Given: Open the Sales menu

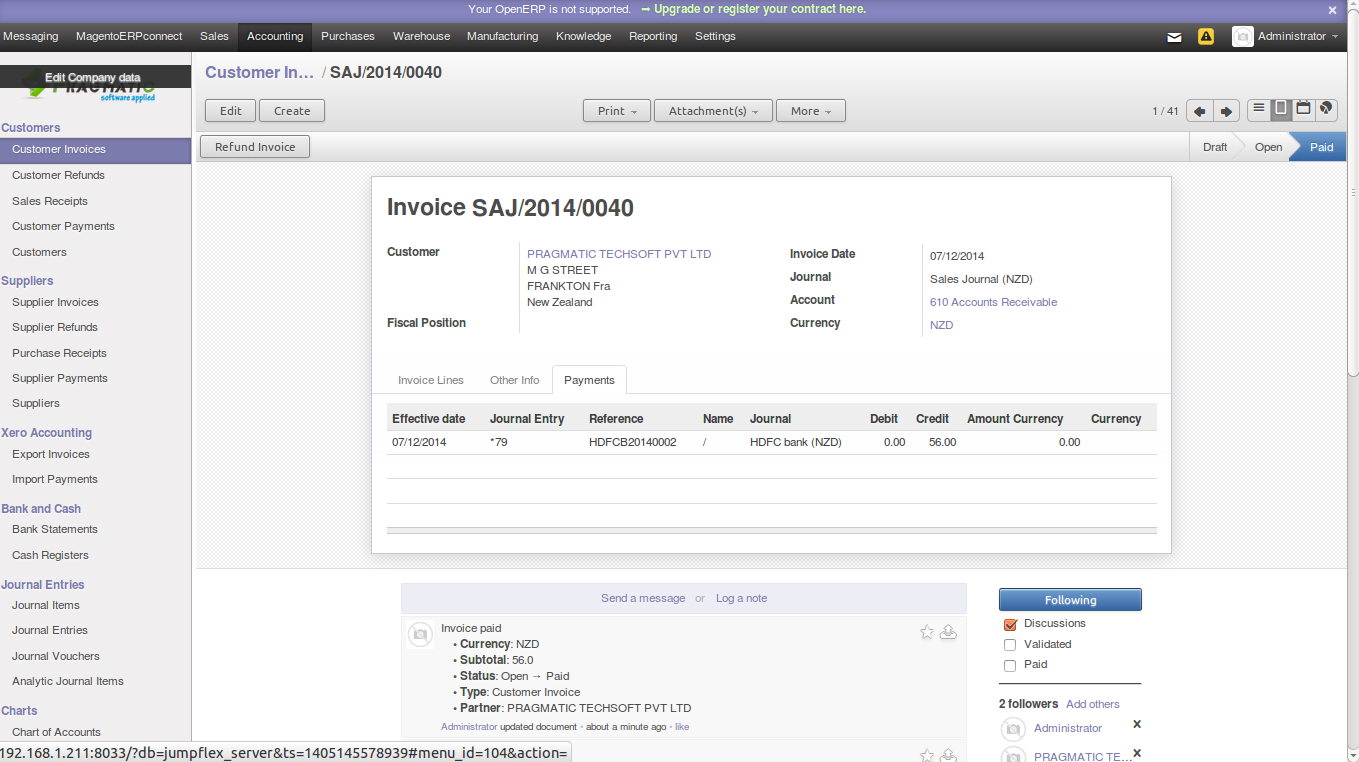Looking at the screenshot, I should tap(214, 36).
